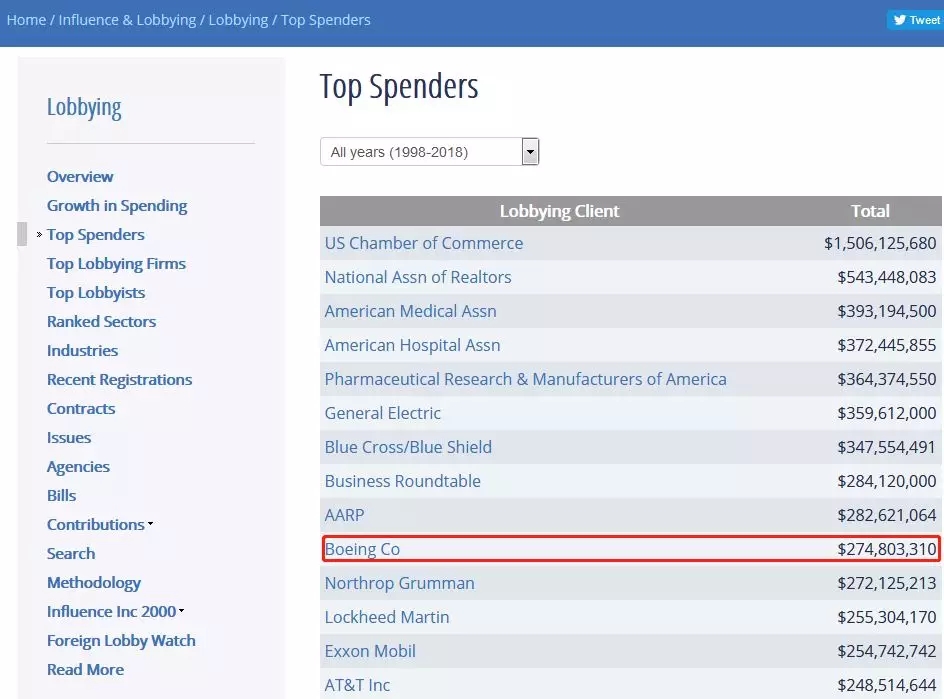
Task: Click the $359,612,000 total value
Action: pyautogui.click(x=887, y=413)
